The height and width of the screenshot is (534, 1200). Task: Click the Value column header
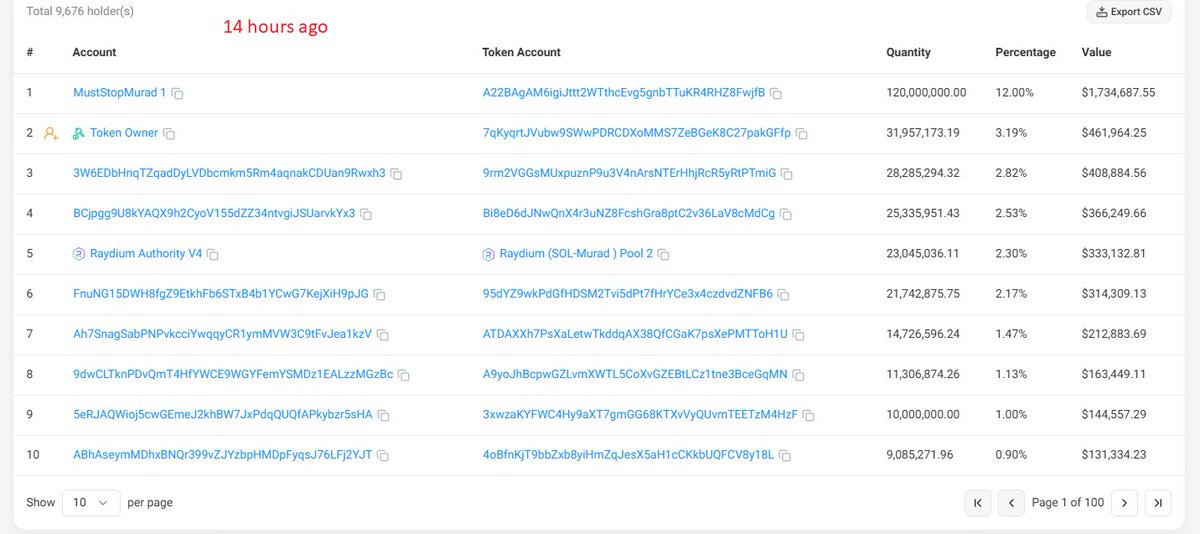[1096, 52]
